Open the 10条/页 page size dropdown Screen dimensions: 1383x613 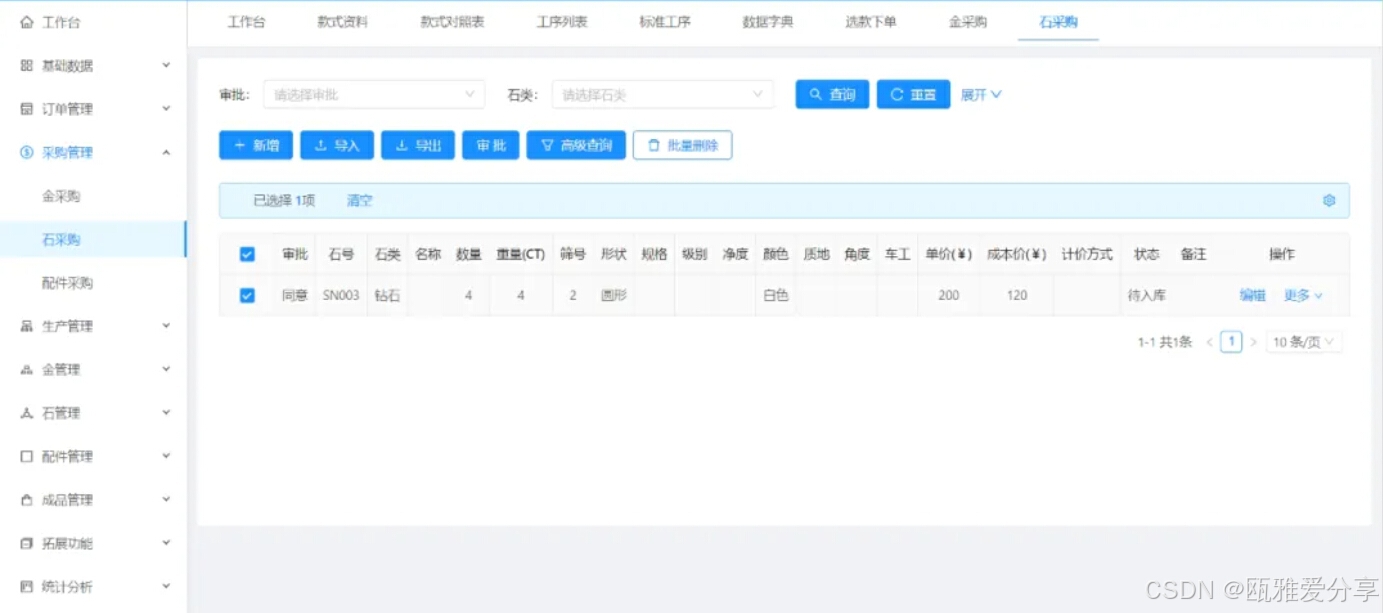coord(1304,342)
